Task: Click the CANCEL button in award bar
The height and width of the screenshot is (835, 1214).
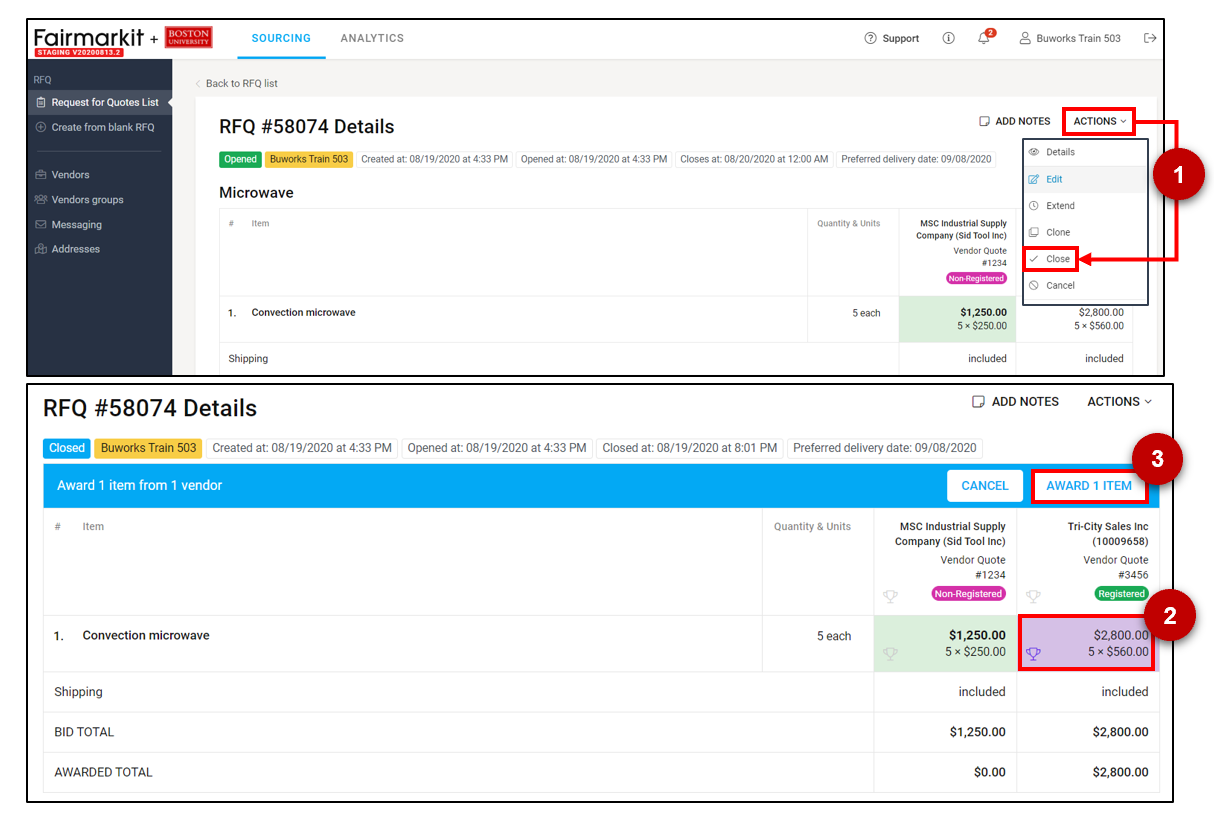Action: [984, 486]
